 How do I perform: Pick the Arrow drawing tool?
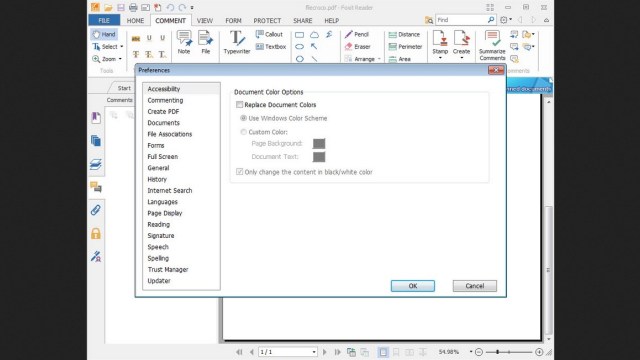(314, 47)
